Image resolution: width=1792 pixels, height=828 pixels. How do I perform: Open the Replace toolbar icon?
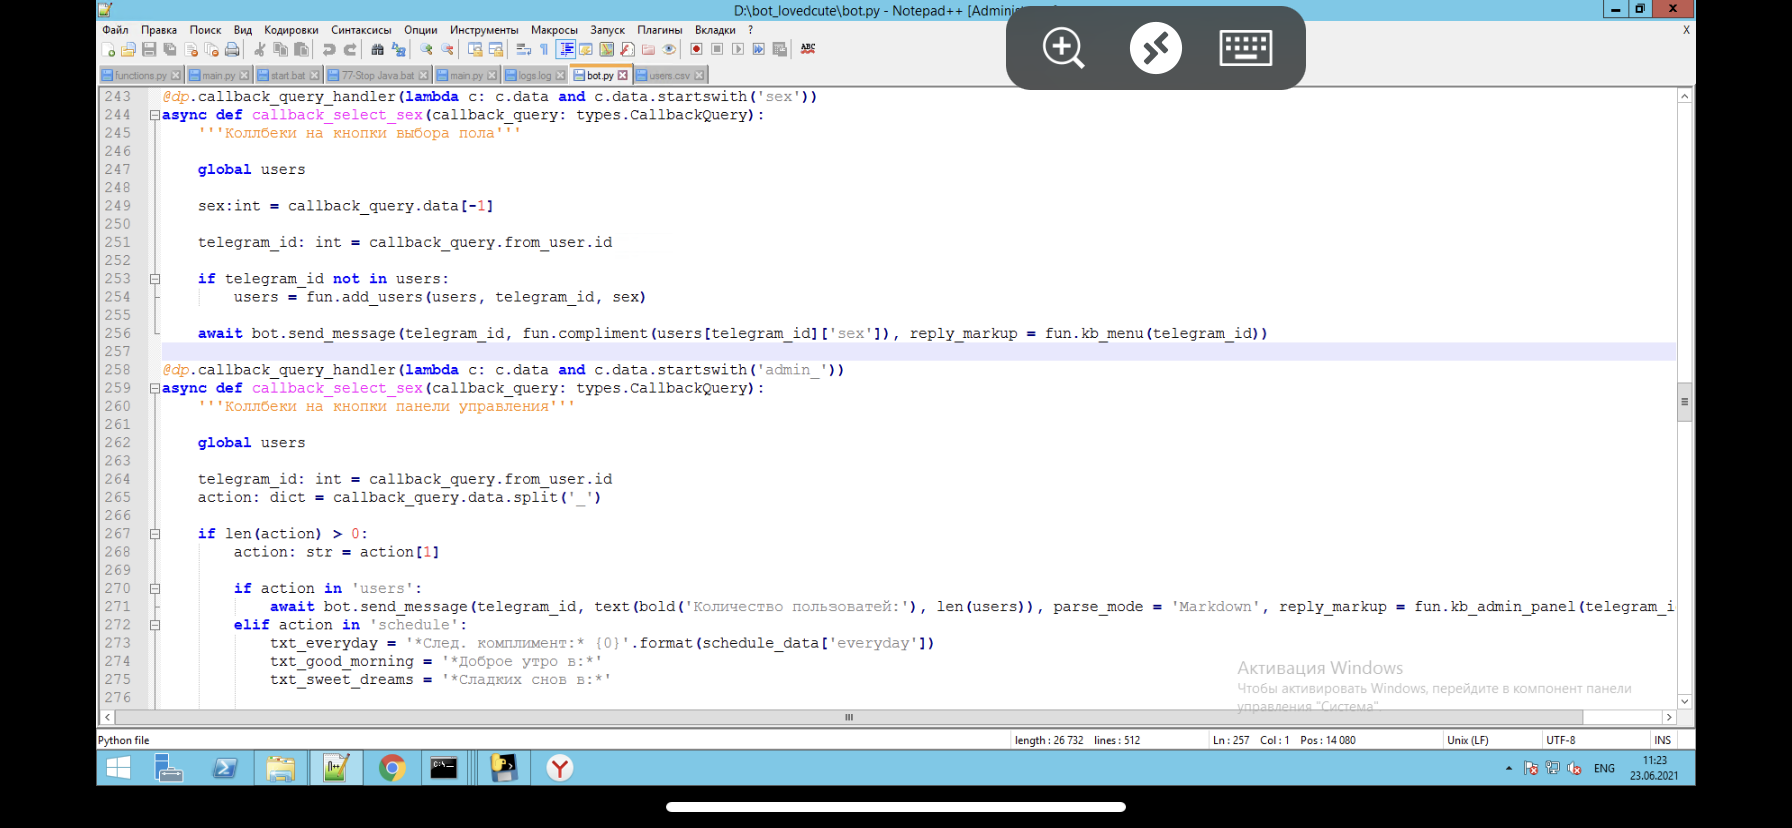pos(399,49)
